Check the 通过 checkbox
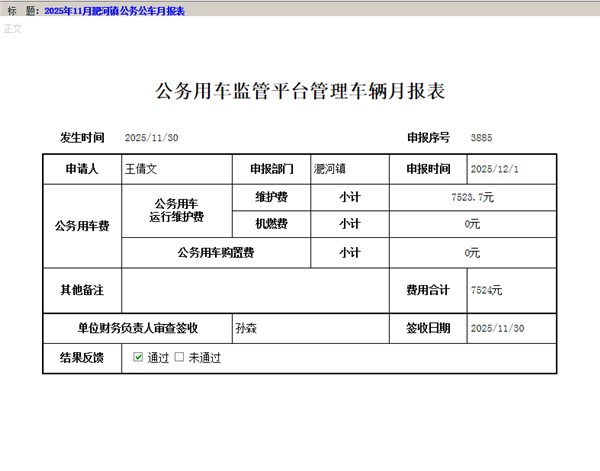This screenshot has width=600, height=471. 138,357
